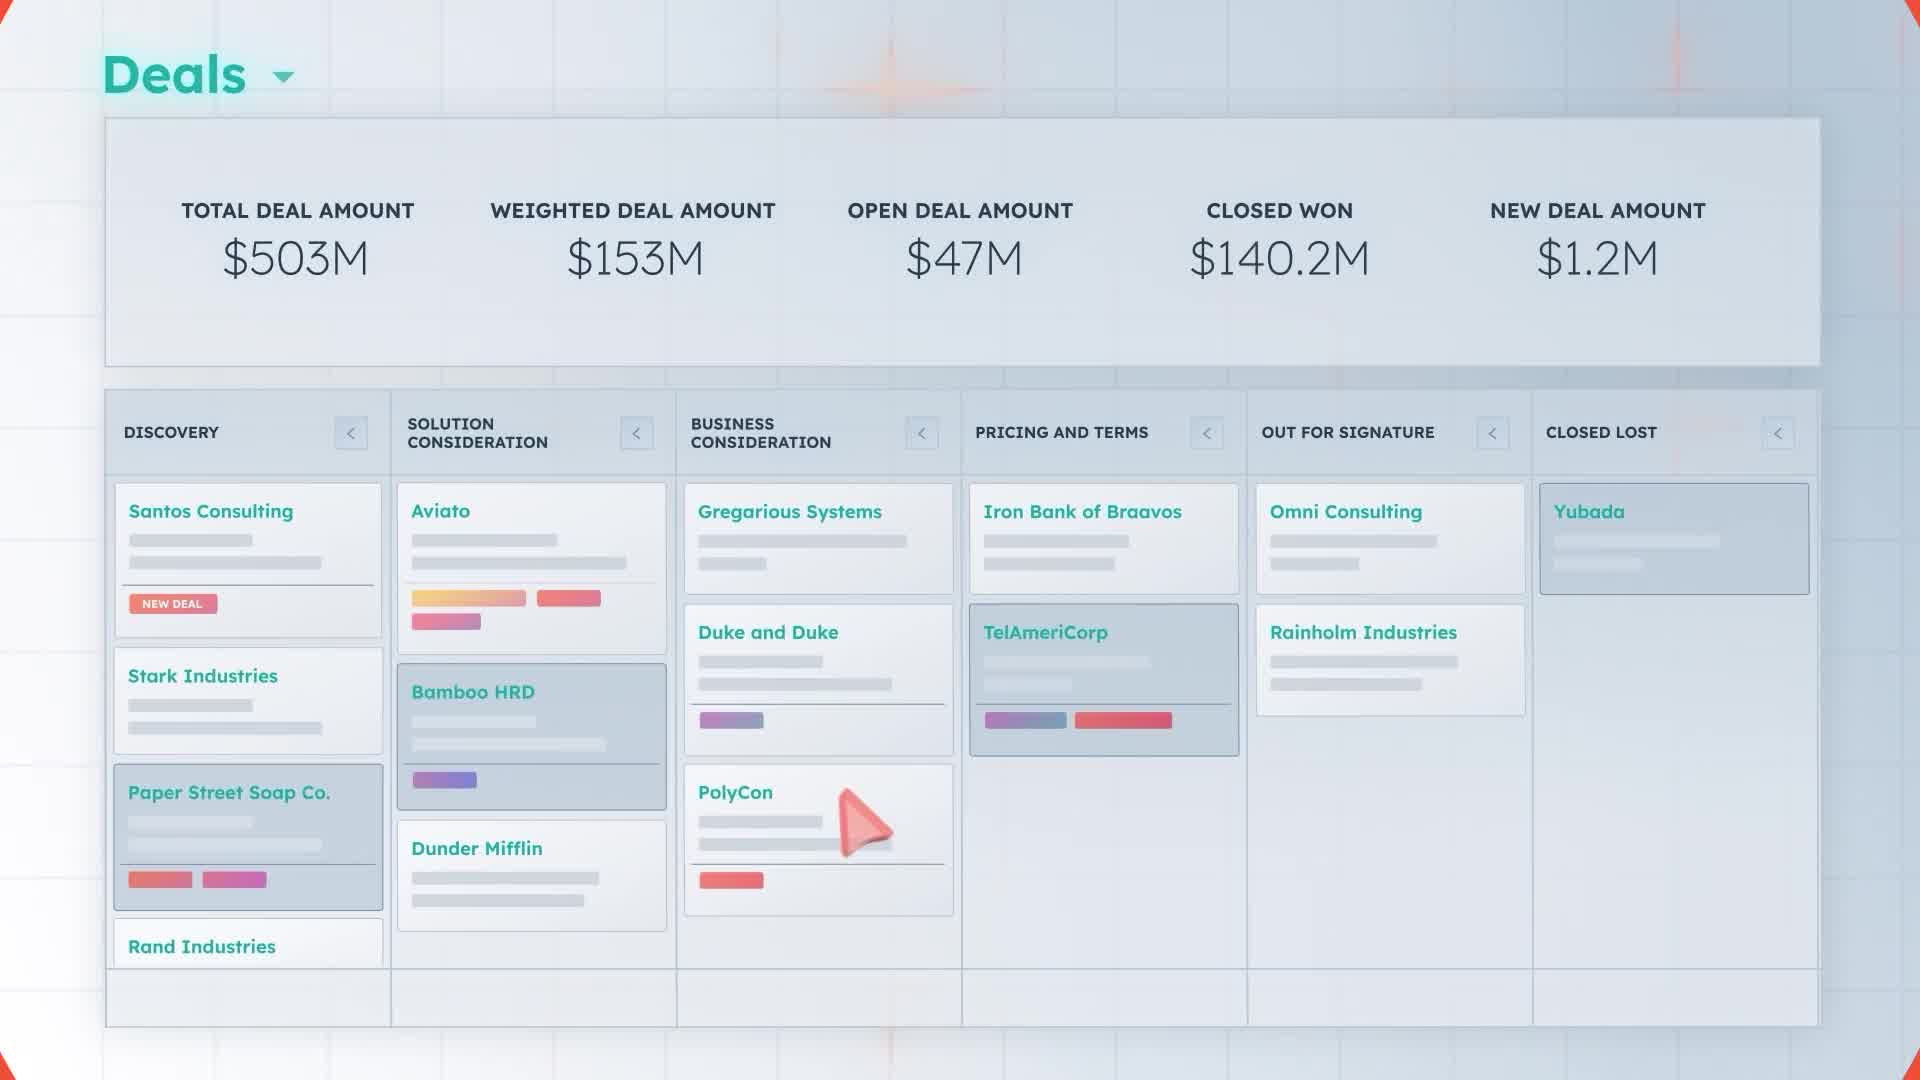Image resolution: width=1920 pixels, height=1080 pixels.
Task: Click the Closed Won $140.2M value
Action: click(x=1279, y=259)
